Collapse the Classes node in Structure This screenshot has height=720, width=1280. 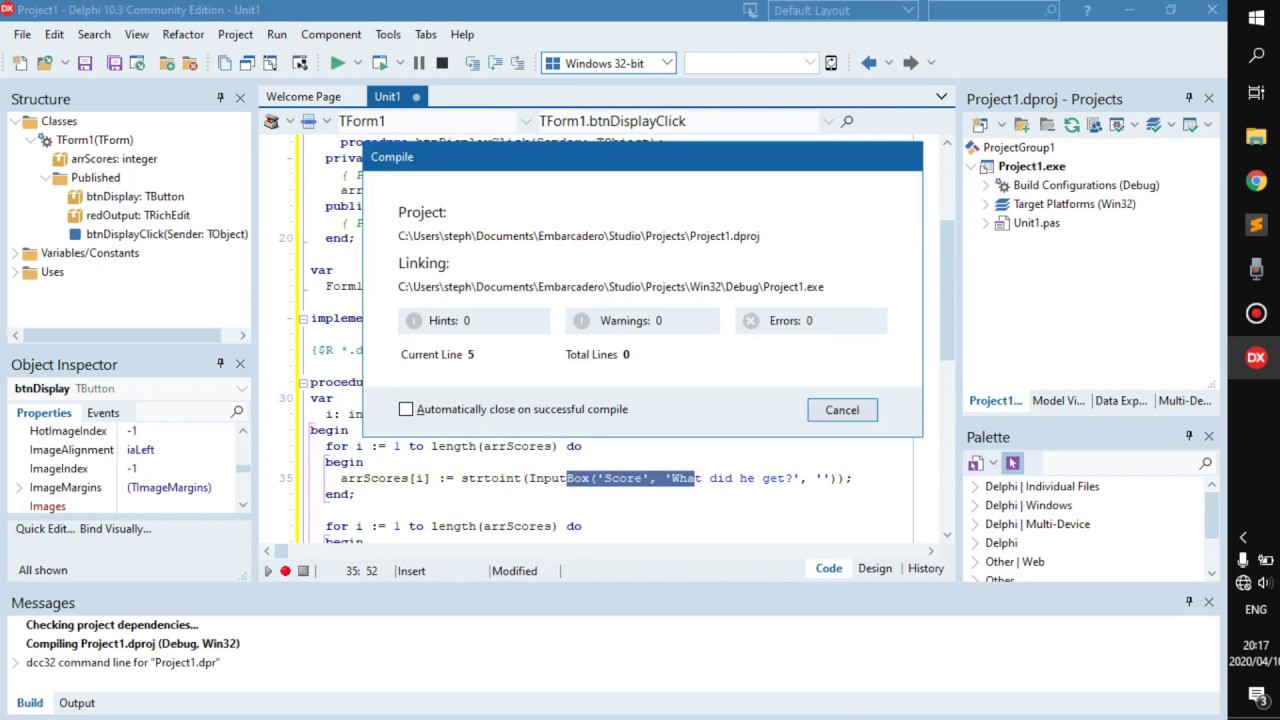17,121
